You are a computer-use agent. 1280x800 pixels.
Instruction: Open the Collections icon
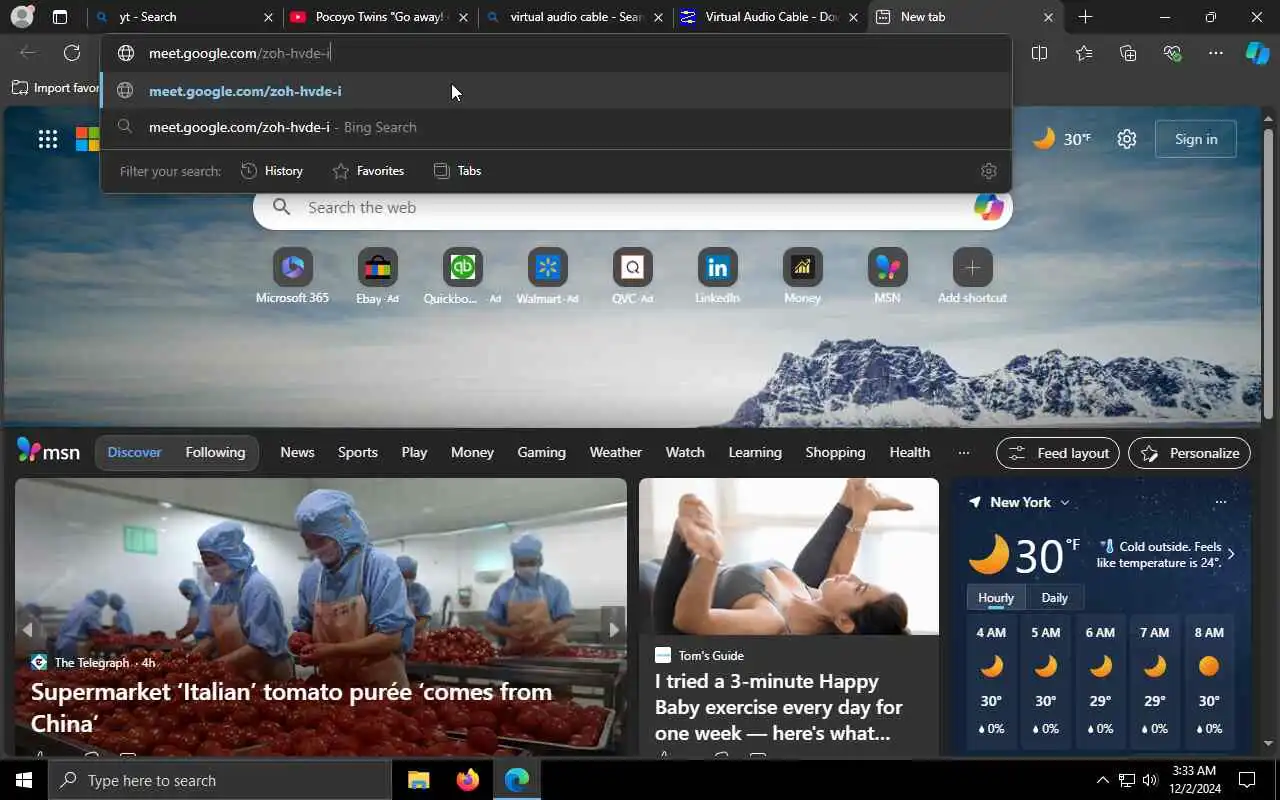(1128, 53)
